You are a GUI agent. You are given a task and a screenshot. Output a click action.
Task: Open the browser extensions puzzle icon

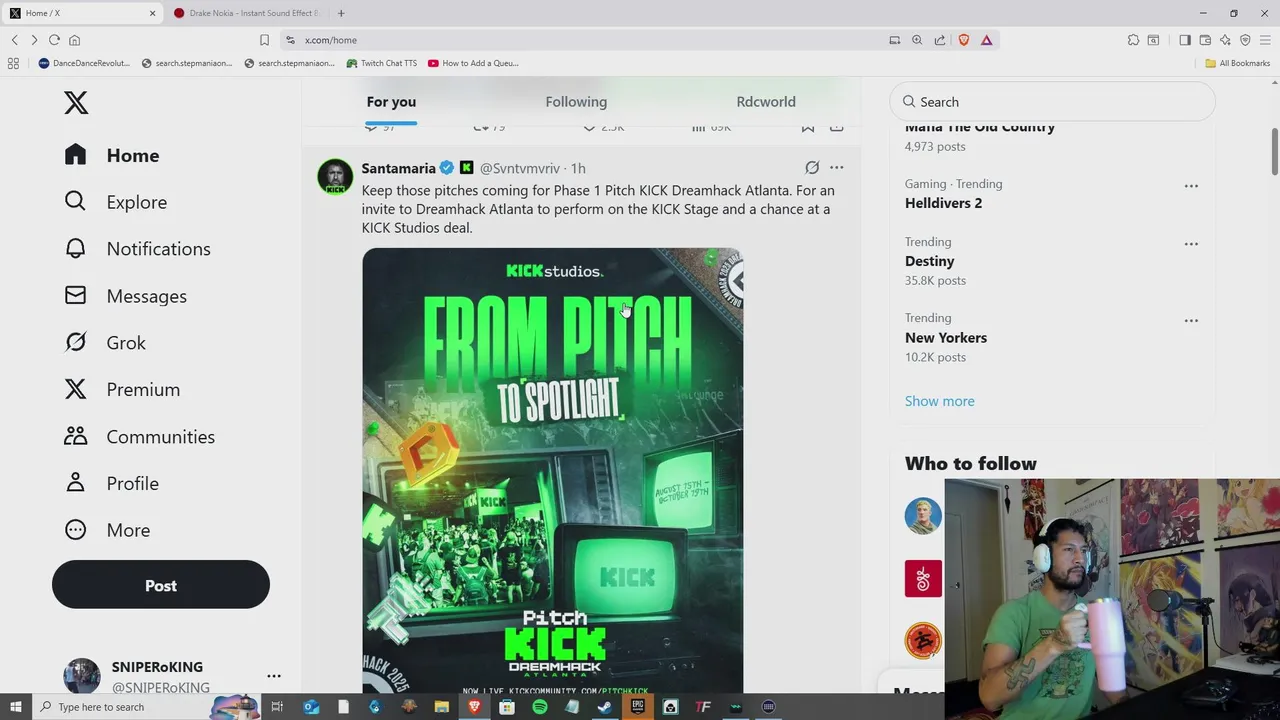[1133, 40]
